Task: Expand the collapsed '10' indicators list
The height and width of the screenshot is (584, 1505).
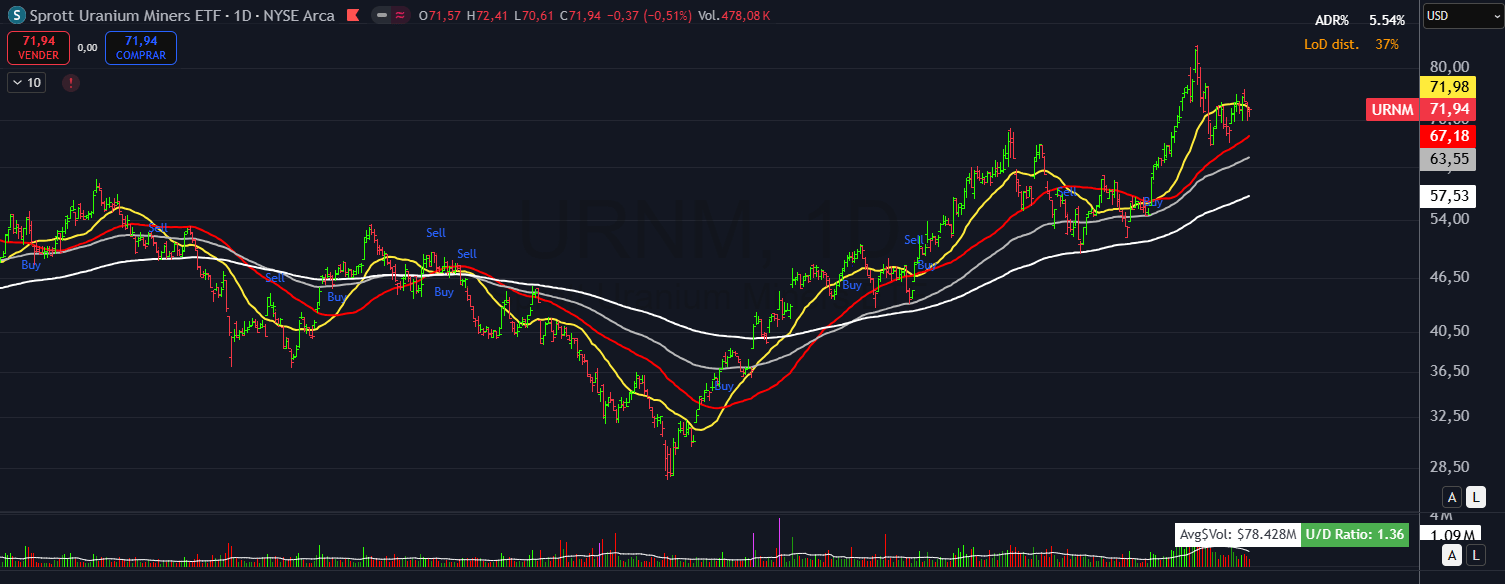Action: click(26, 83)
